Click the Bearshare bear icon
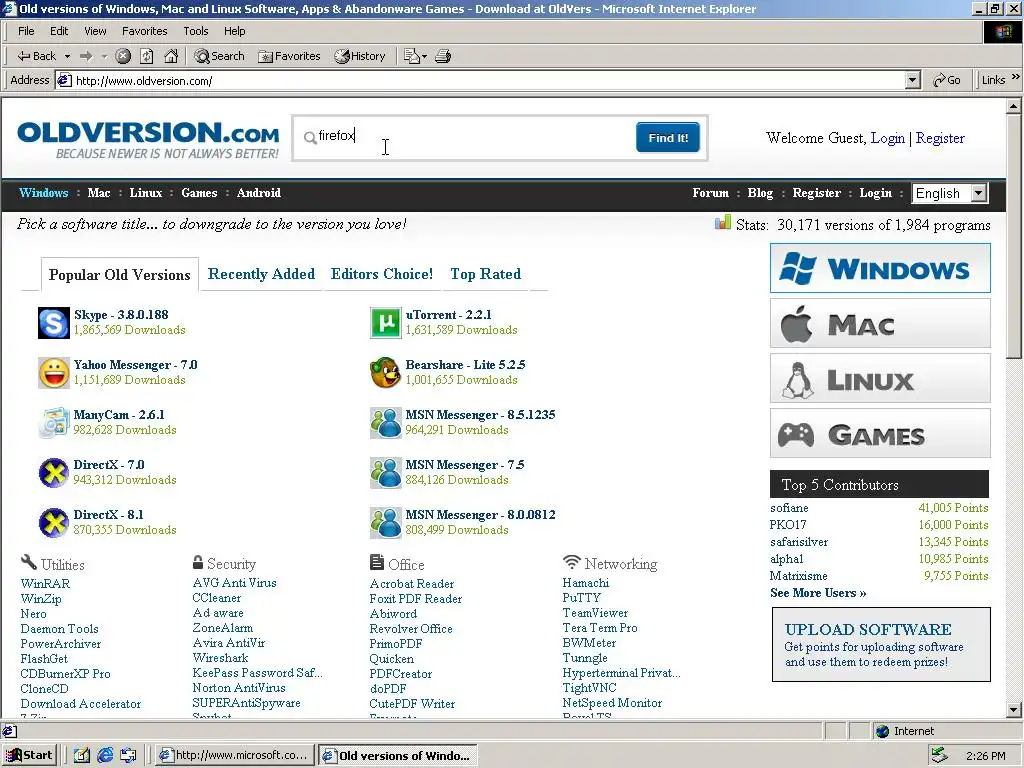The image size is (1024, 768). click(x=385, y=373)
